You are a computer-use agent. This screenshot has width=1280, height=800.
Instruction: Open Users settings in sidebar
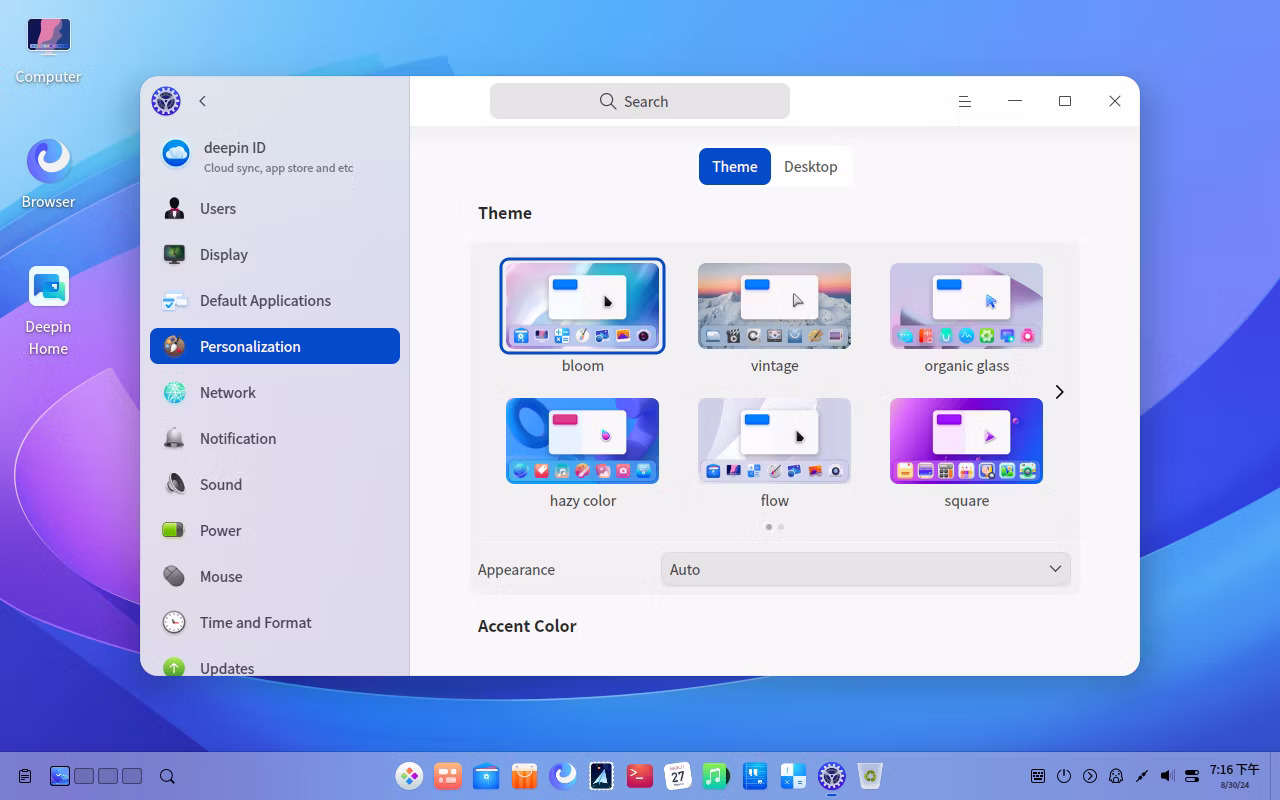[x=218, y=209]
